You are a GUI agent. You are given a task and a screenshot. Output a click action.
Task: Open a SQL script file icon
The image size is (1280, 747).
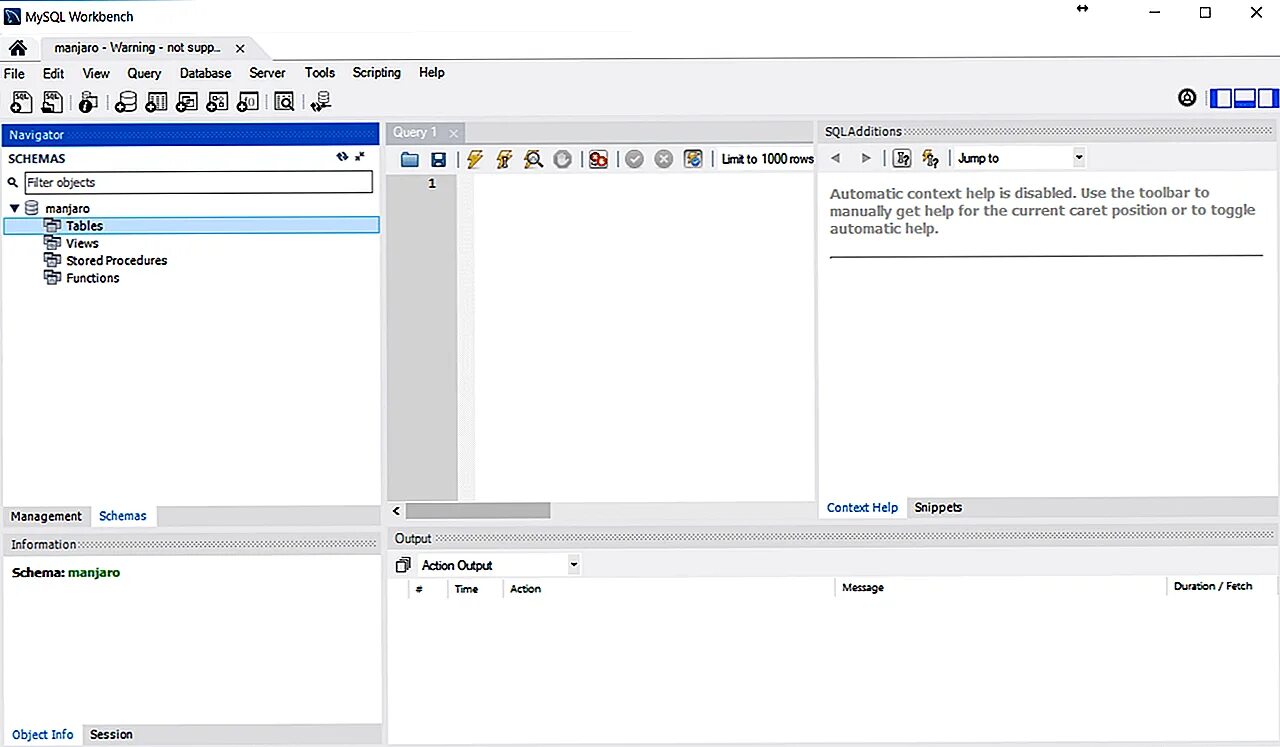pyautogui.click(x=52, y=102)
